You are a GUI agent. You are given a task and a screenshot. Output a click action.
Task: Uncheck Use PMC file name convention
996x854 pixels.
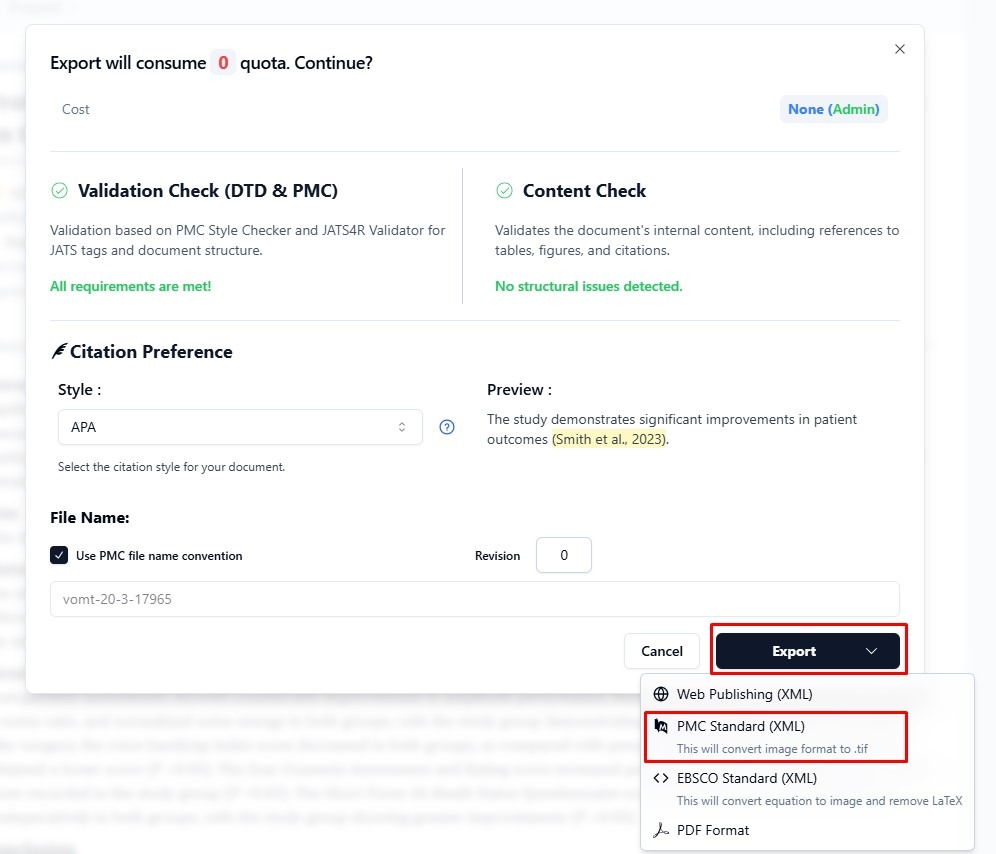[59, 555]
